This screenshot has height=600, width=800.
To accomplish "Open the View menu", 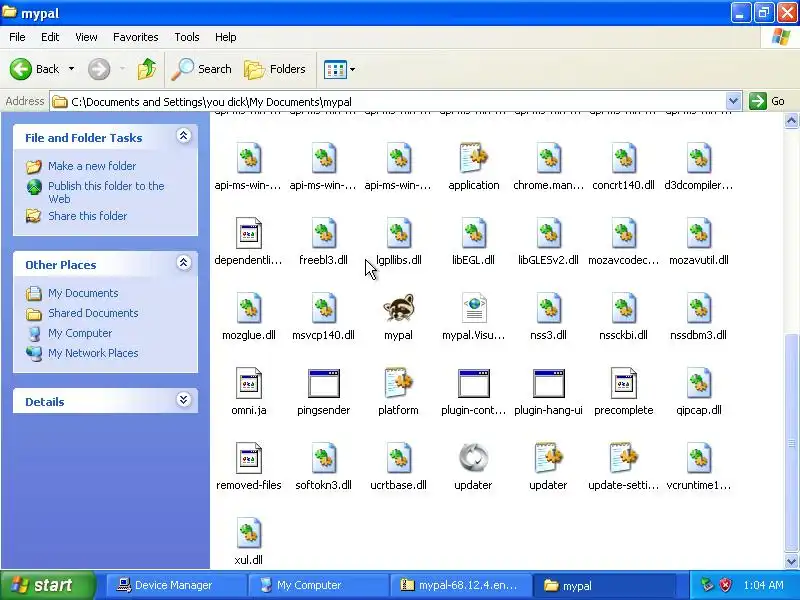I will pos(86,37).
